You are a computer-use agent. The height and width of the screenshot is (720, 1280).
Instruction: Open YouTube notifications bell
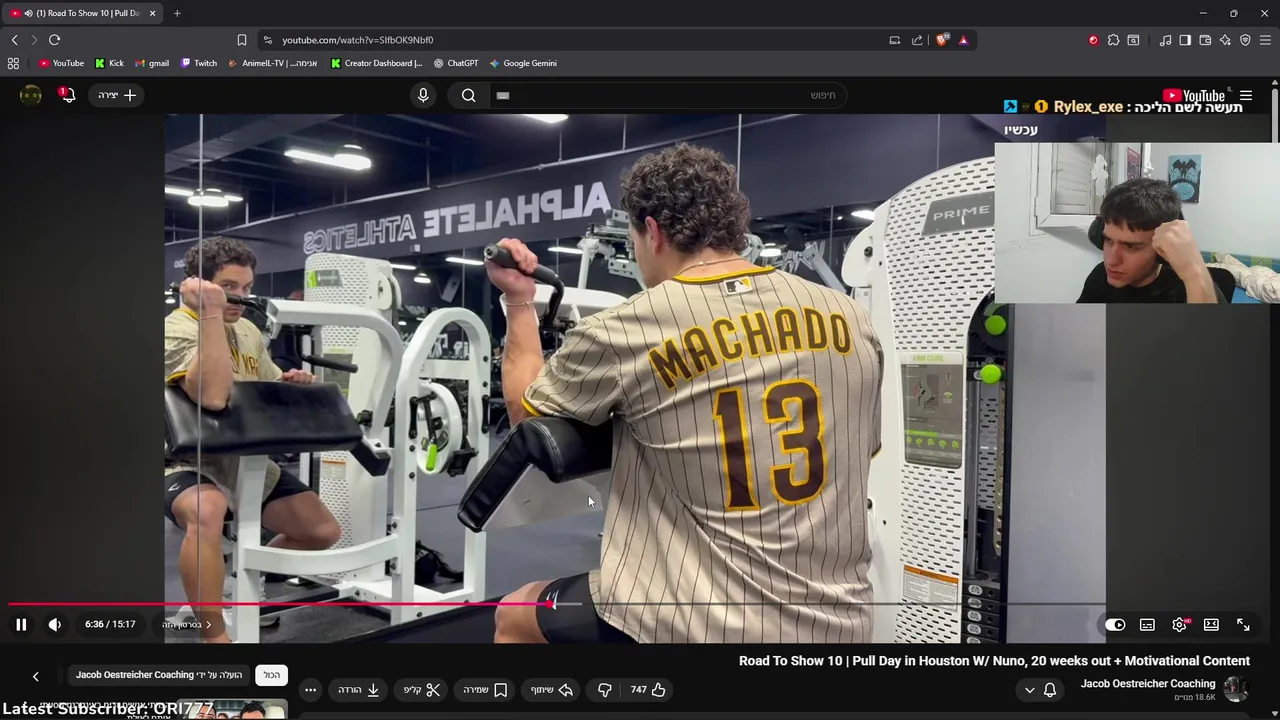point(67,95)
